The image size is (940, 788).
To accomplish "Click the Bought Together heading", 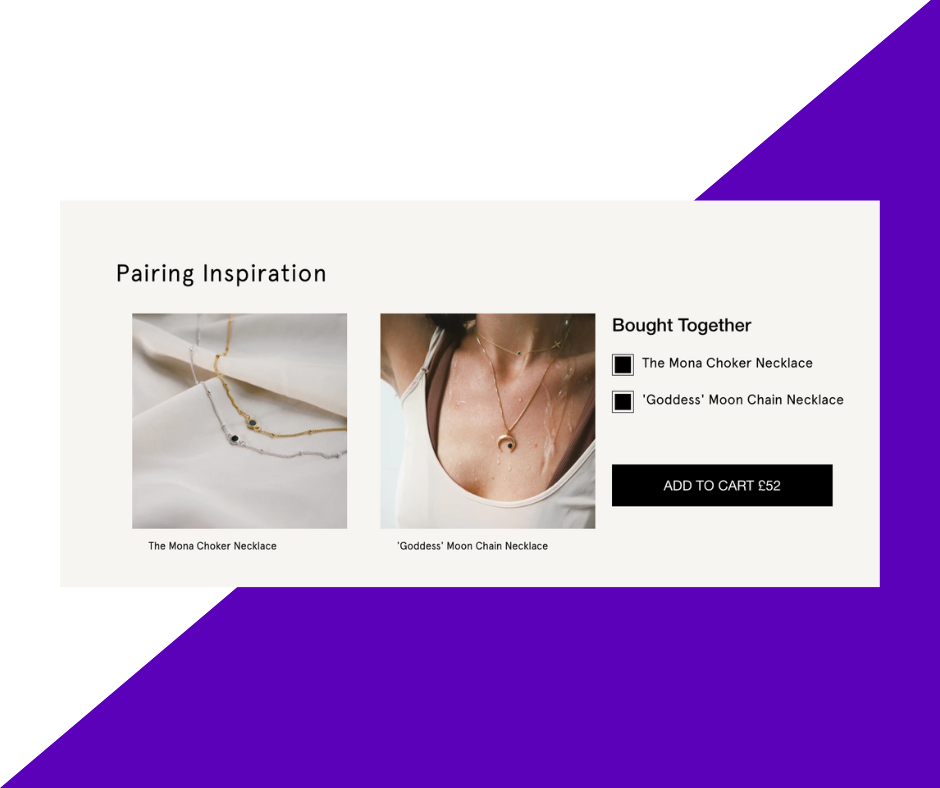I will click(682, 325).
